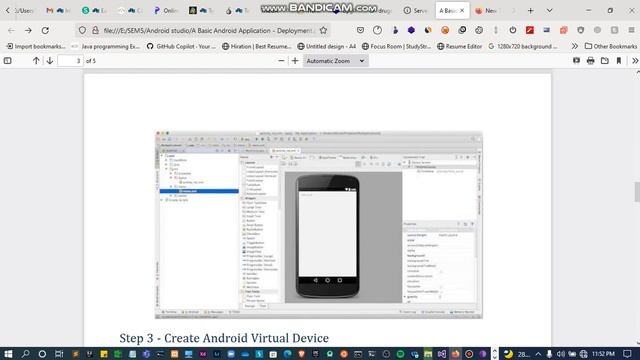This screenshot has width=640, height=360.
Task: Go to next PDF page arrow
Action: 50,61
